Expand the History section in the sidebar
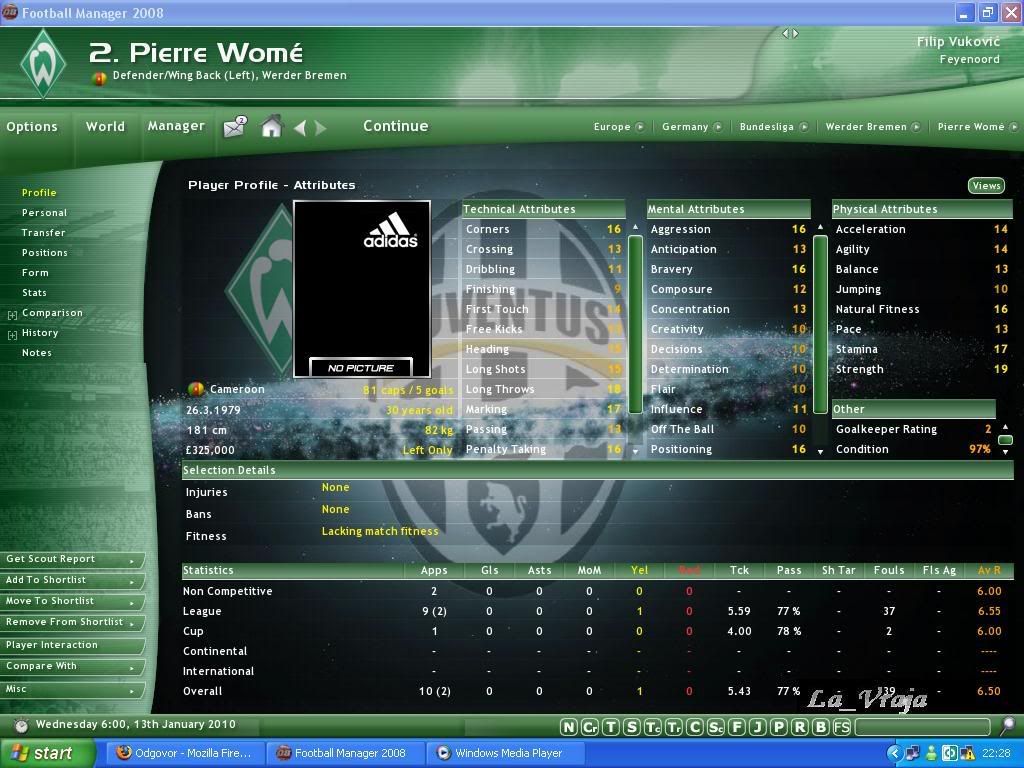This screenshot has width=1024, height=768. pyautogui.click(x=12, y=335)
